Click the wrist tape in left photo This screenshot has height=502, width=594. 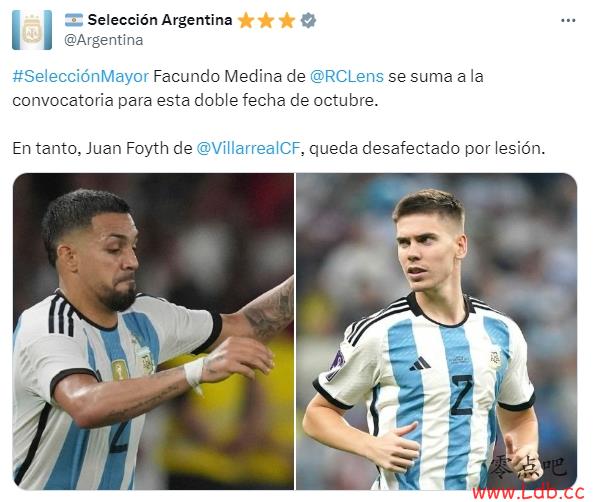194,372
